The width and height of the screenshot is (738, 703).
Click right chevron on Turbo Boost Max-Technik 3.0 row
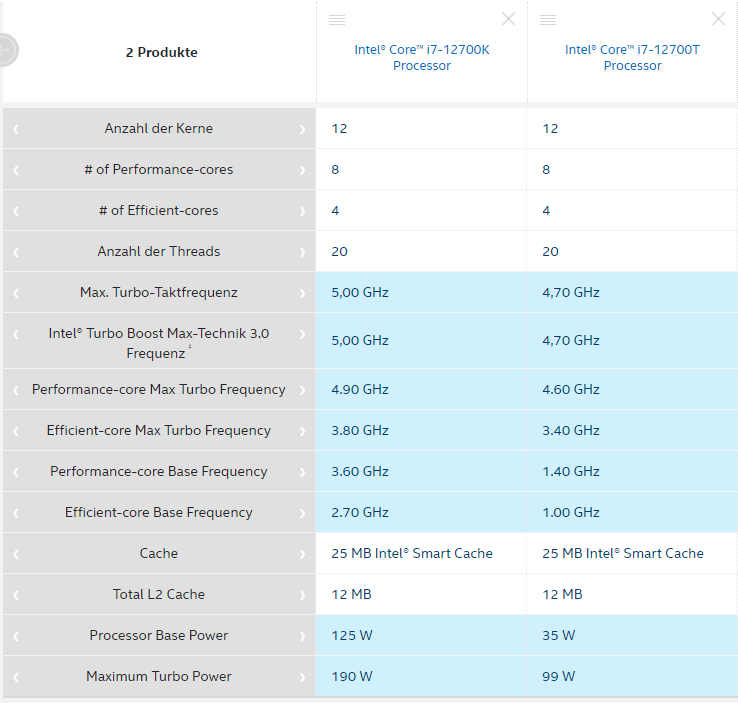(302, 334)
